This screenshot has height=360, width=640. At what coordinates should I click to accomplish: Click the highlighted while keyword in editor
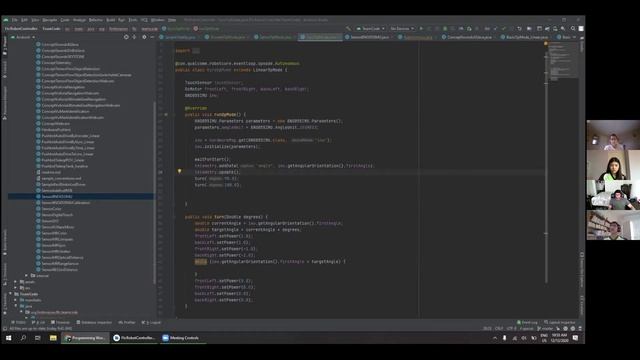coord(200,261)
